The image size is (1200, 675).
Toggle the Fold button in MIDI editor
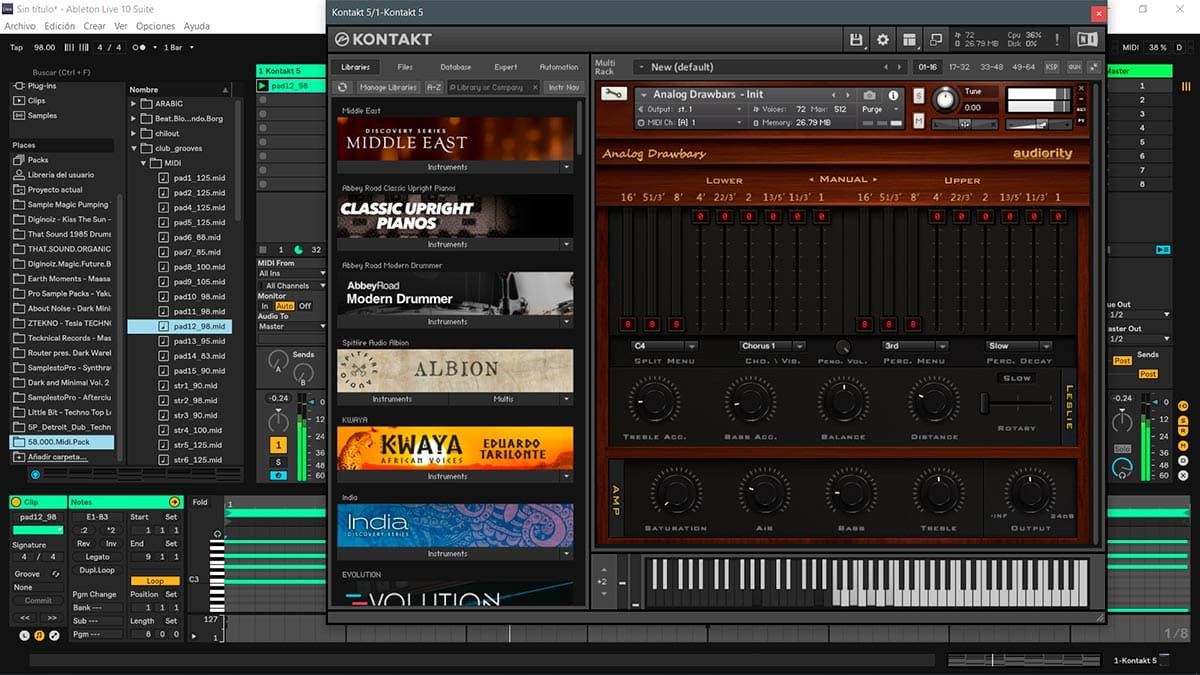201,502
